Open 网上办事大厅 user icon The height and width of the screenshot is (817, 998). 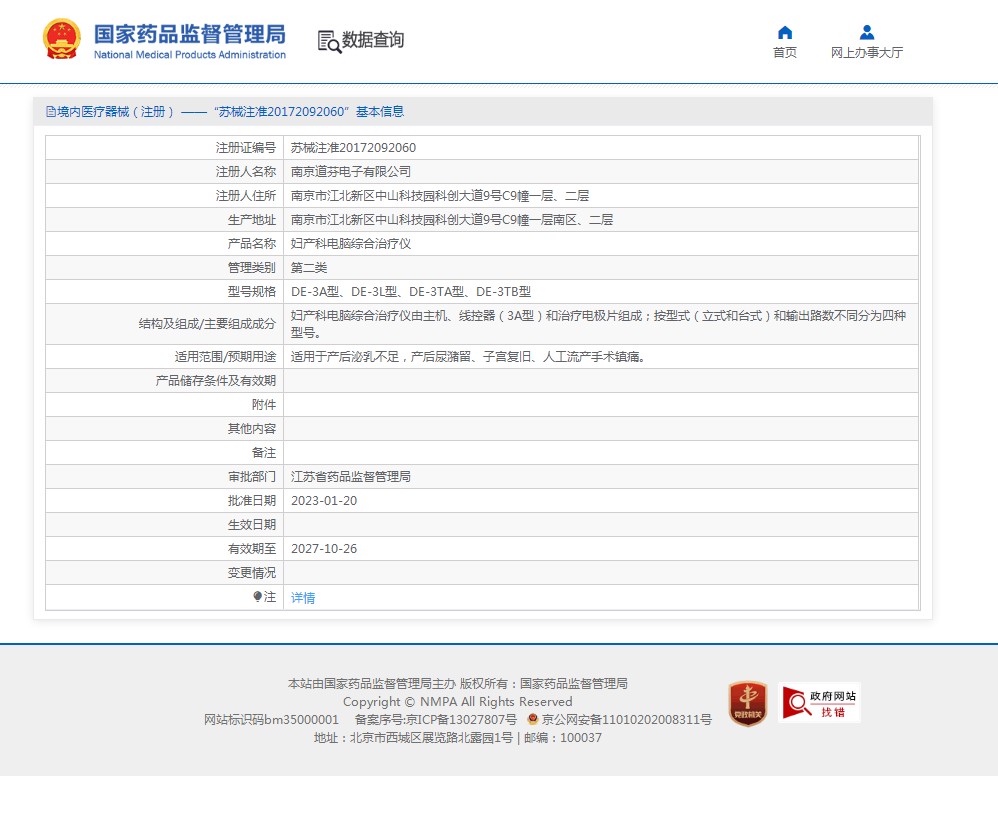866,32
